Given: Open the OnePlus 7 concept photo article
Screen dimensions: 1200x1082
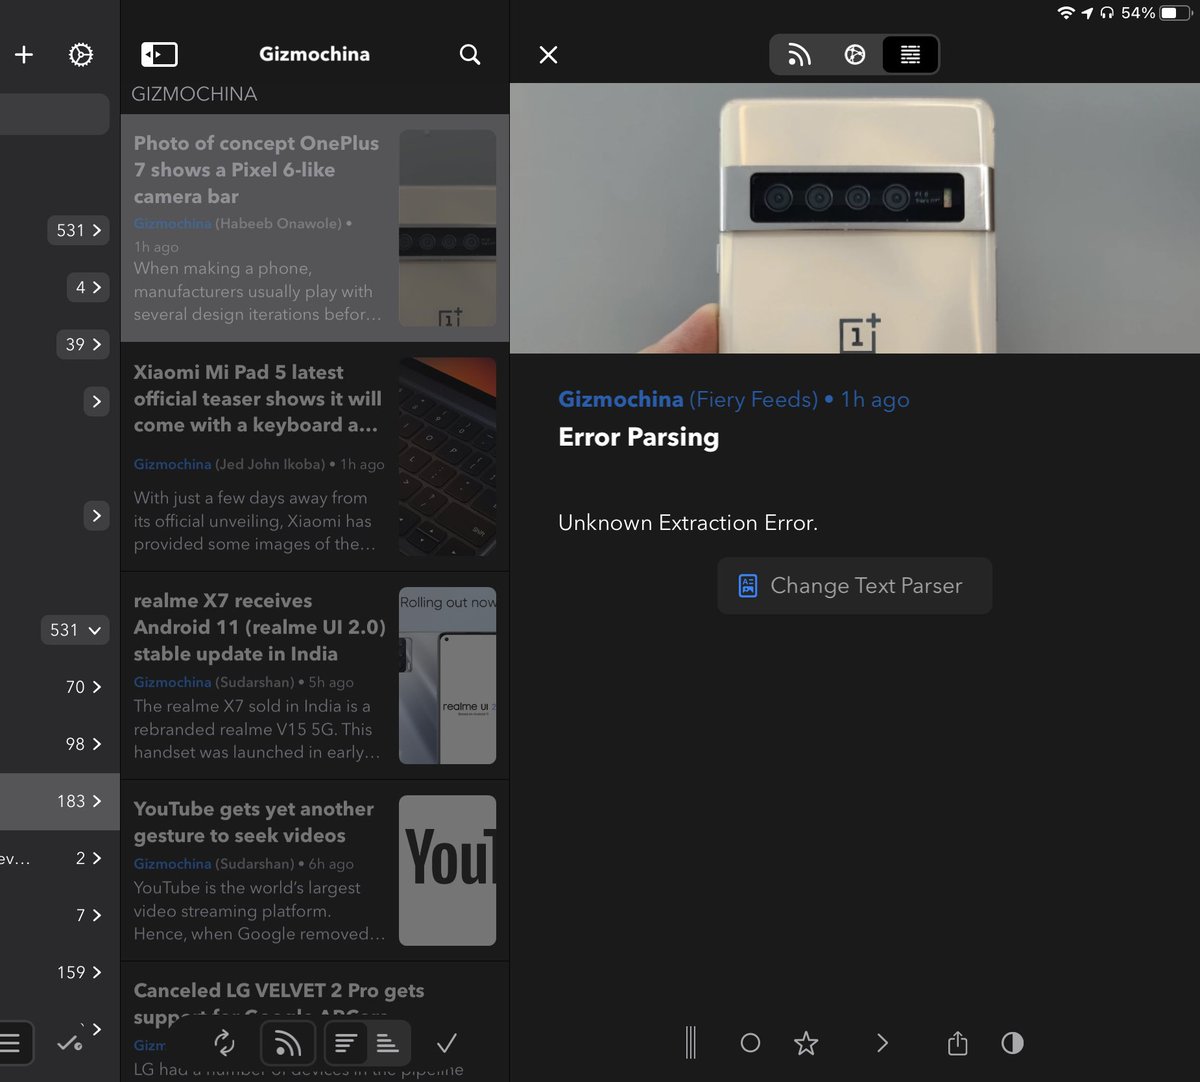Looking at the screenshot, I should 315,228.
